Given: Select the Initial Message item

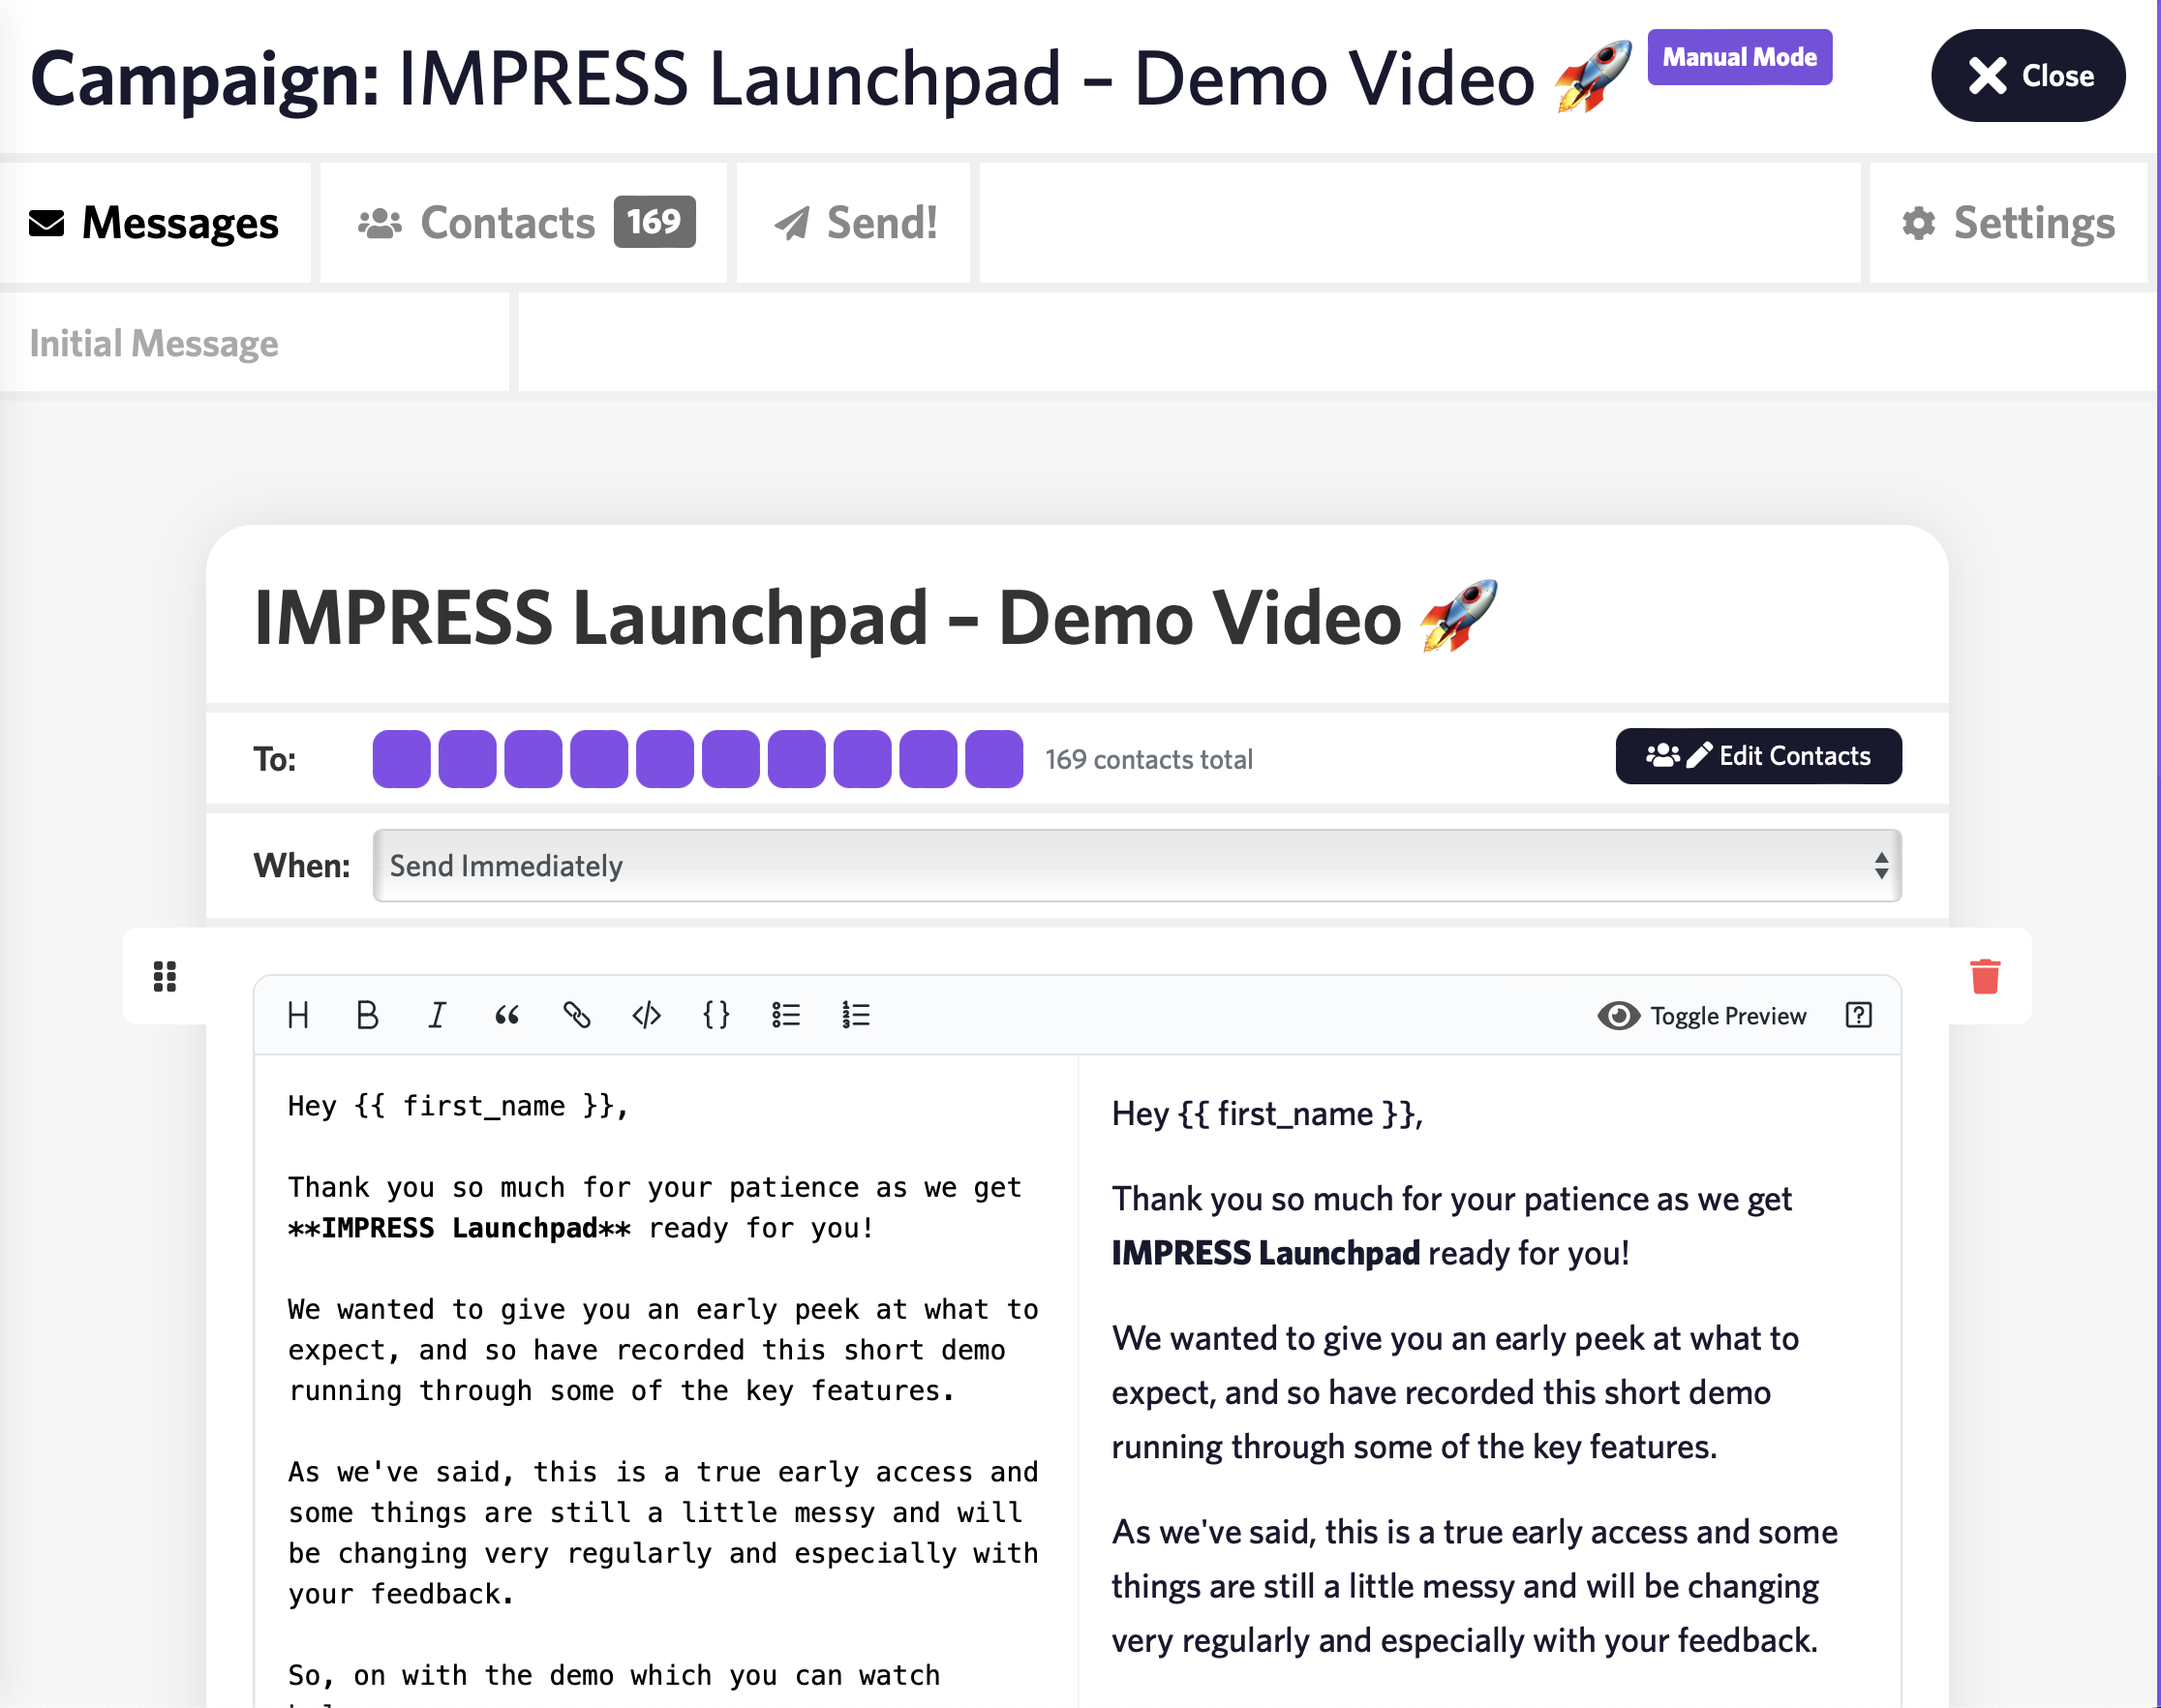Looking at the screenshot, I should tap(154, 343).
